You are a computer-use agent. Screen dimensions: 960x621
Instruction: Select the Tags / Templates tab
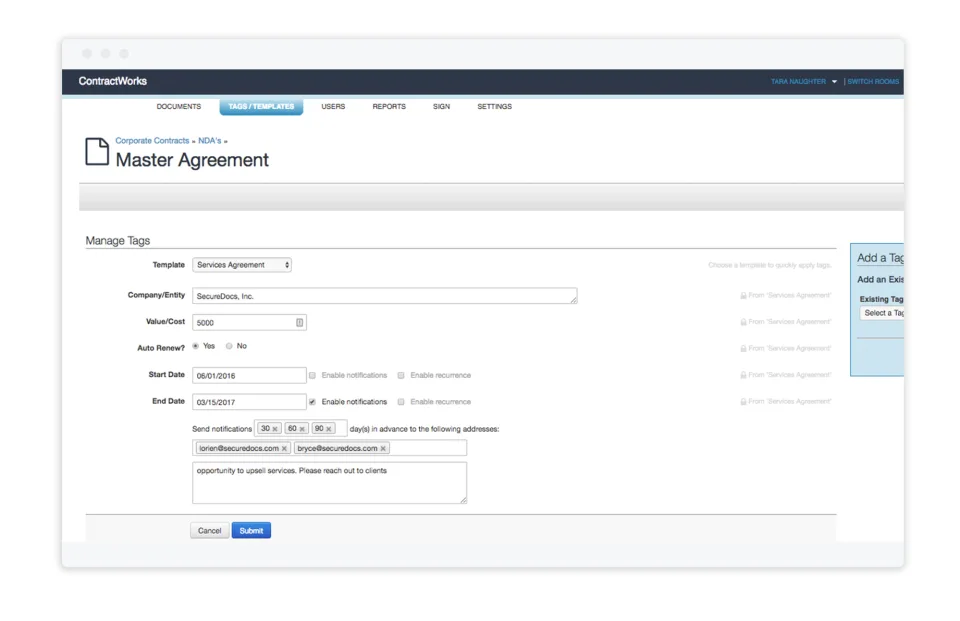261,107
